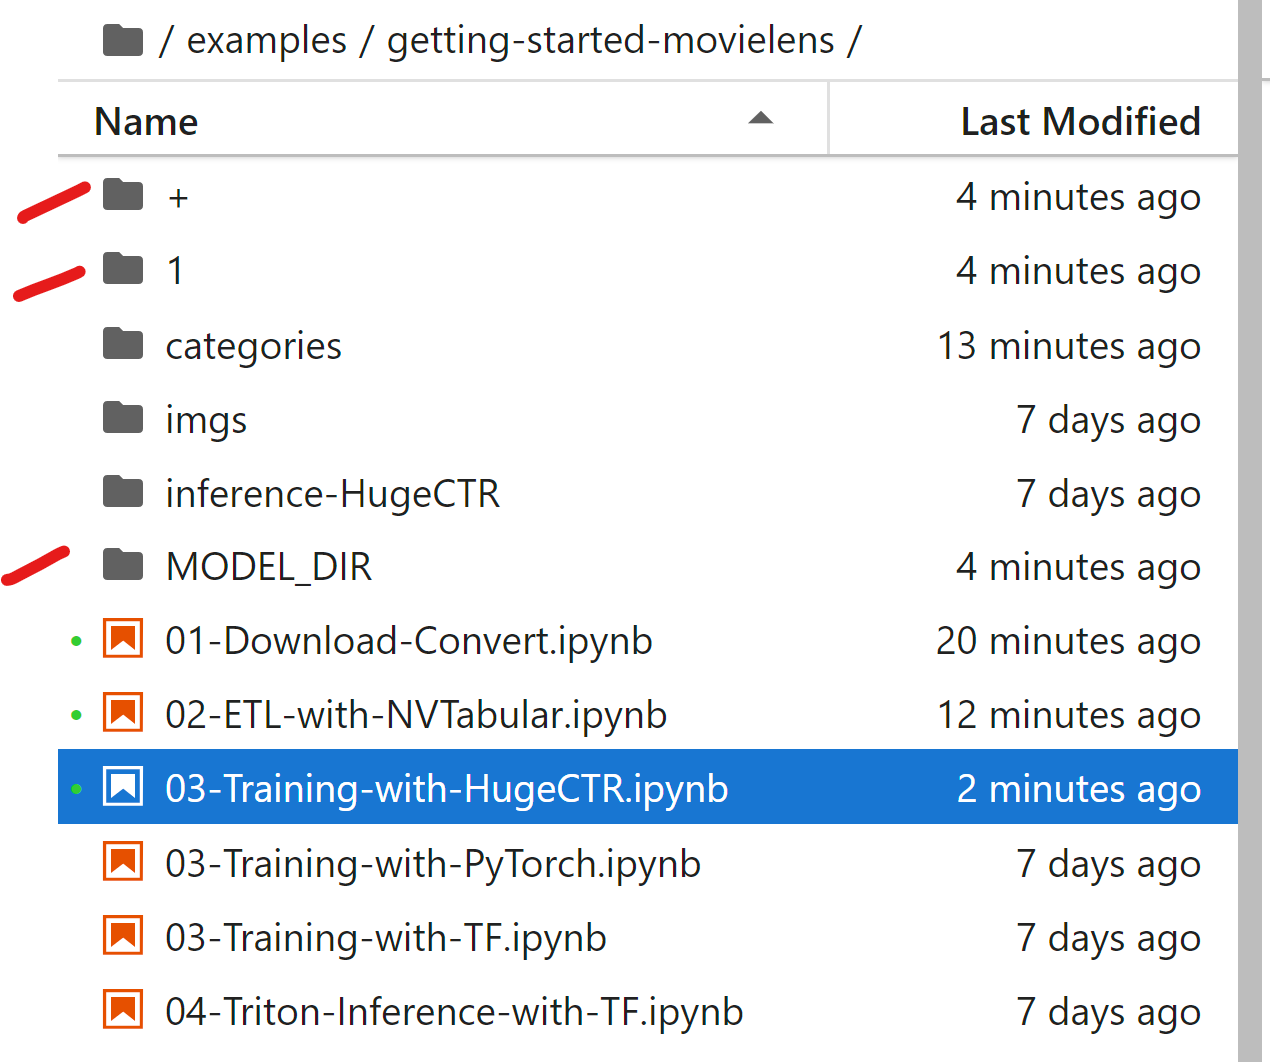
Task: Click the root folder icon in breadcrumb
Action: [122, 38]
